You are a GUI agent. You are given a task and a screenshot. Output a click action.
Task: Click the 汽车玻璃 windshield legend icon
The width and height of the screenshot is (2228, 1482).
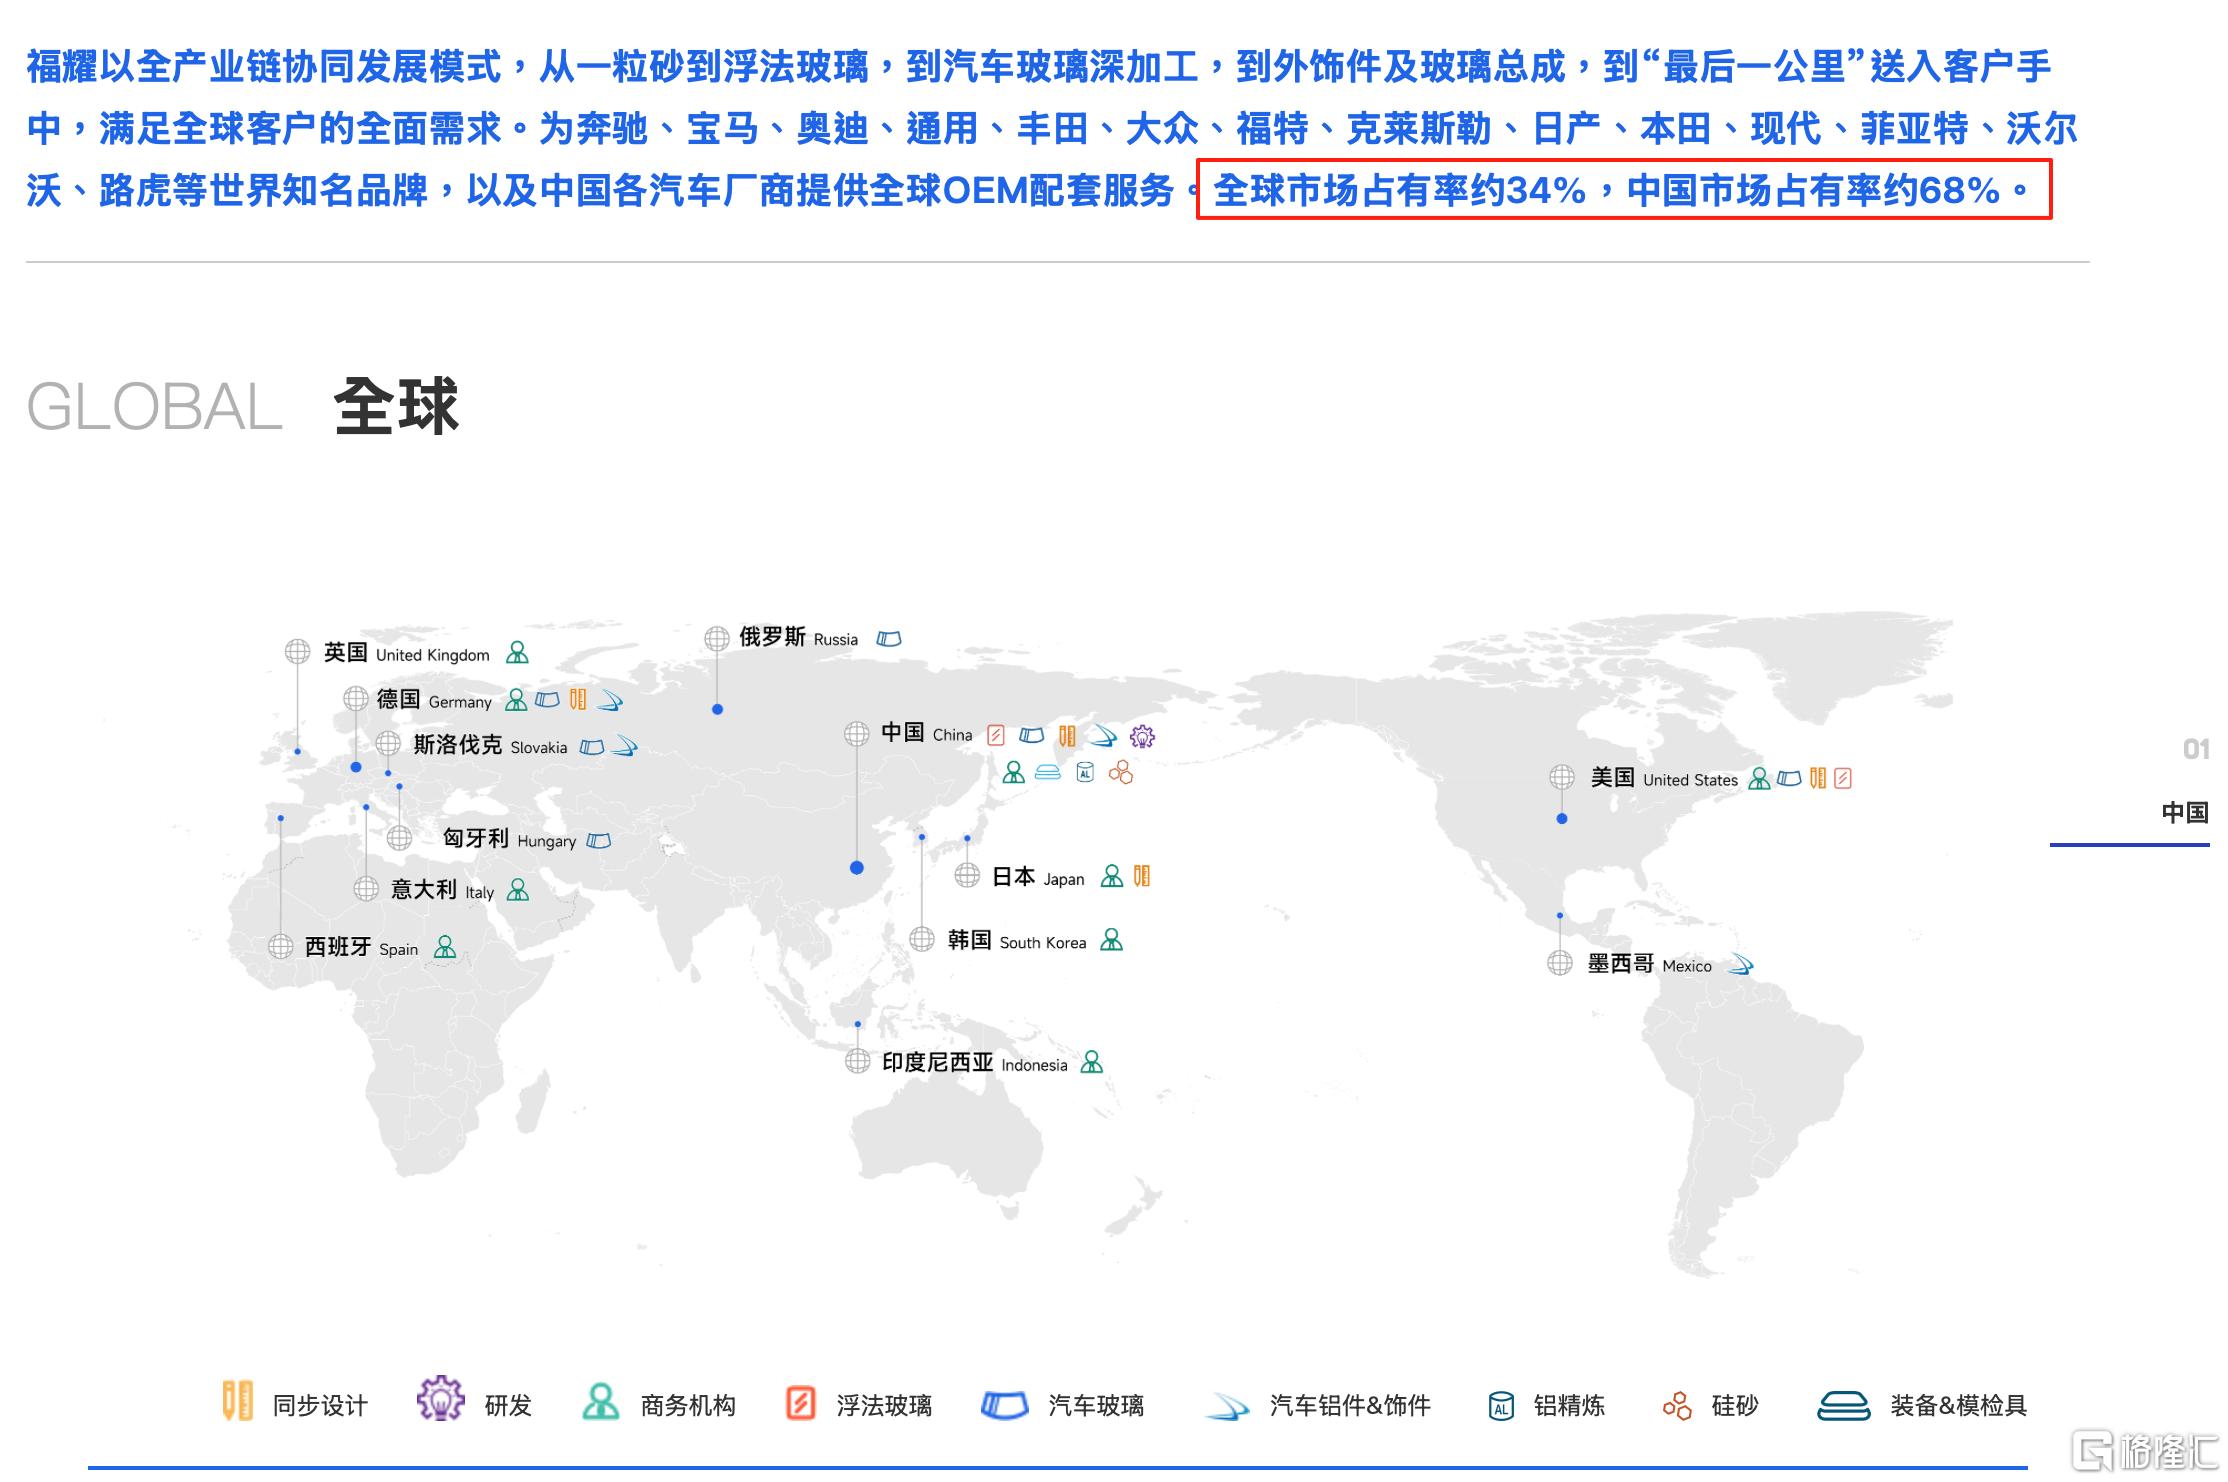click(x=1005, y=1405)
